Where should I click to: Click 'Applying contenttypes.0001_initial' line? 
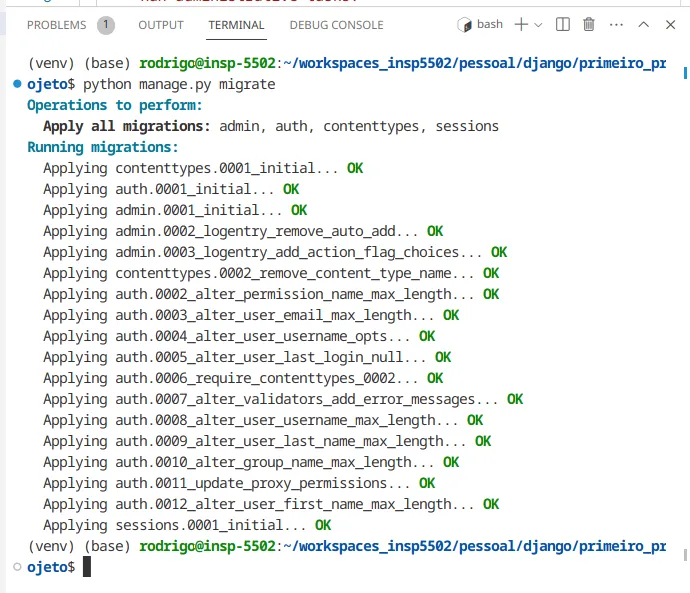tap(203, 168)
